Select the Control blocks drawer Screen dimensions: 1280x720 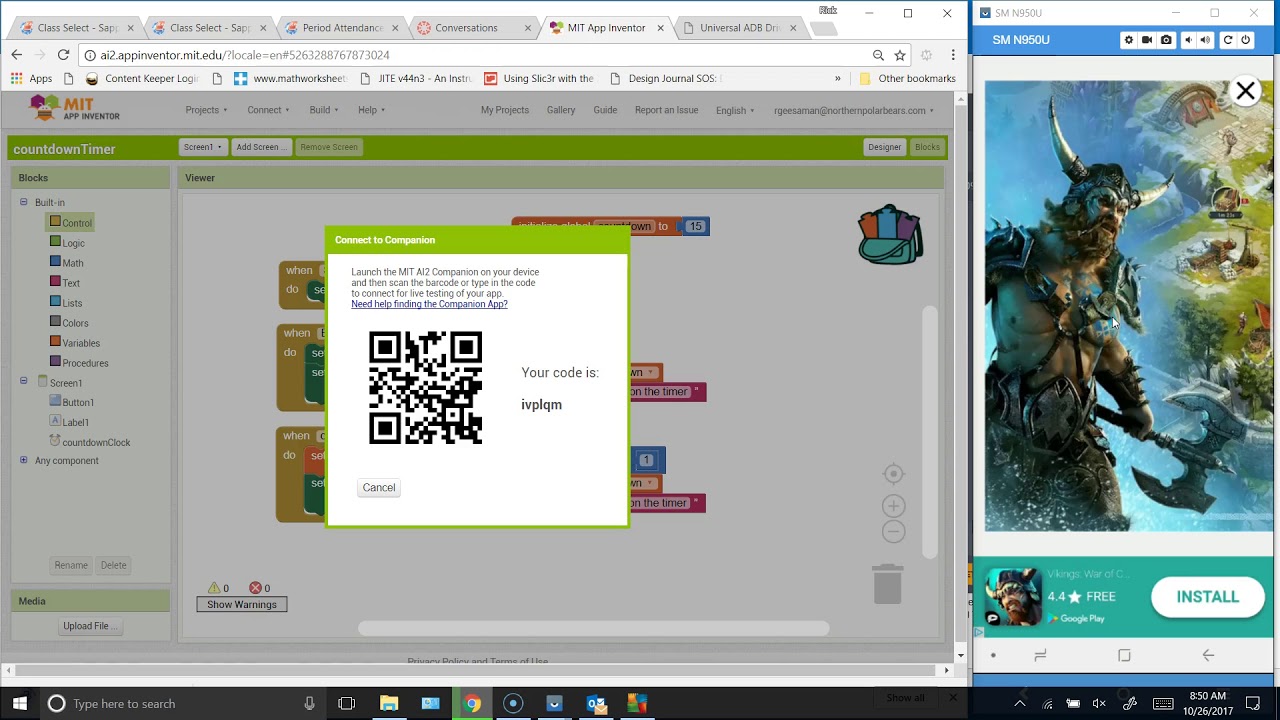tap(71, 223)
